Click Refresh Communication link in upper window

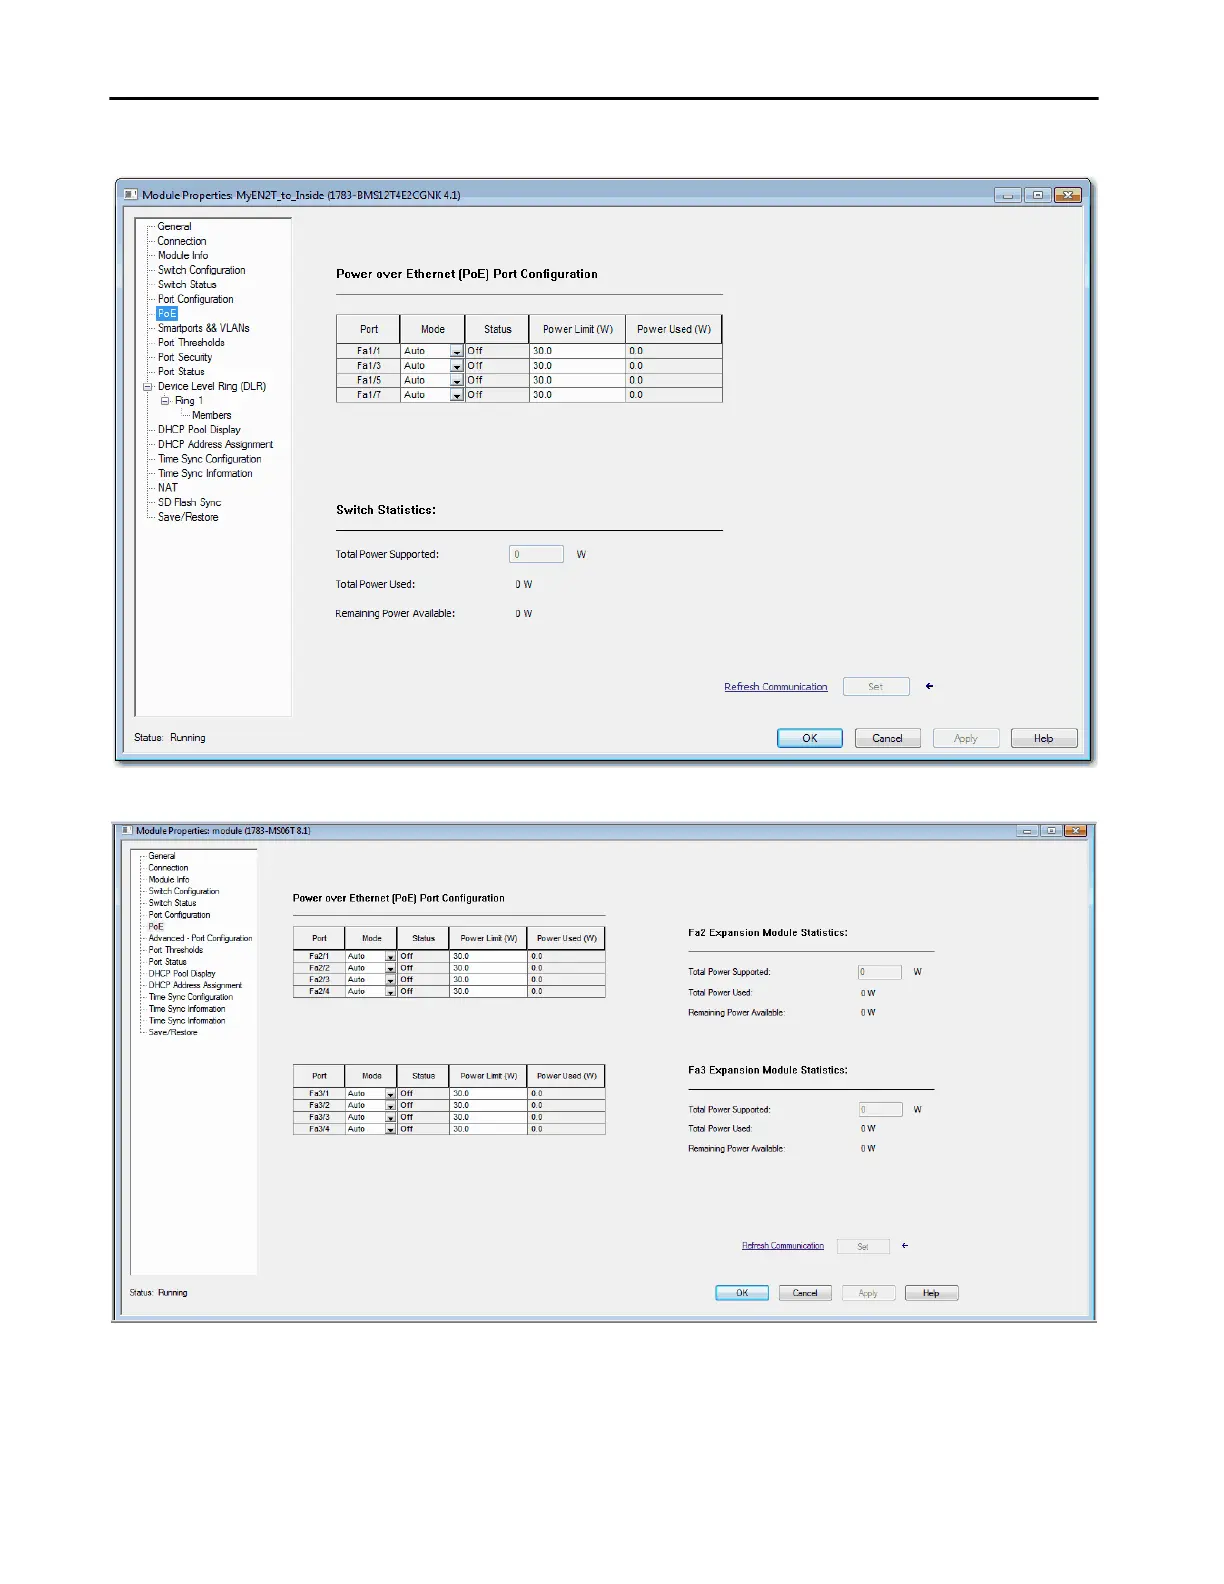coord(775,687)
